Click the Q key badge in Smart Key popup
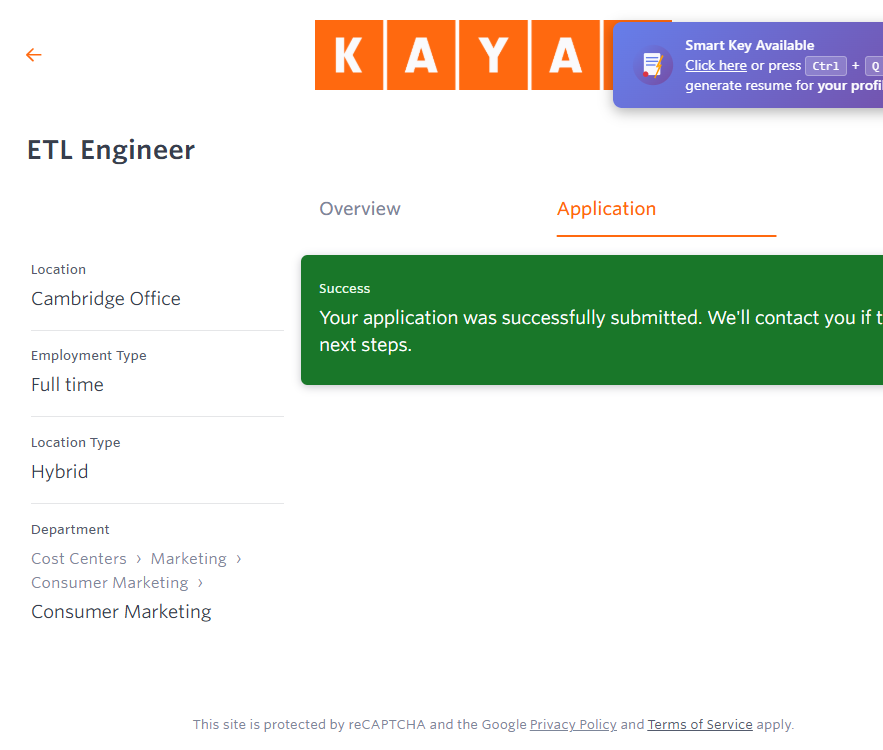883x750 pixels. click(x=873, y=66)
